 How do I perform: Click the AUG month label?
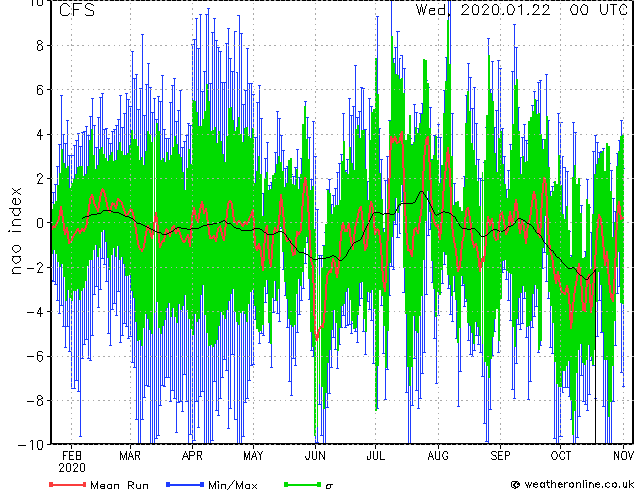[438, 456]
